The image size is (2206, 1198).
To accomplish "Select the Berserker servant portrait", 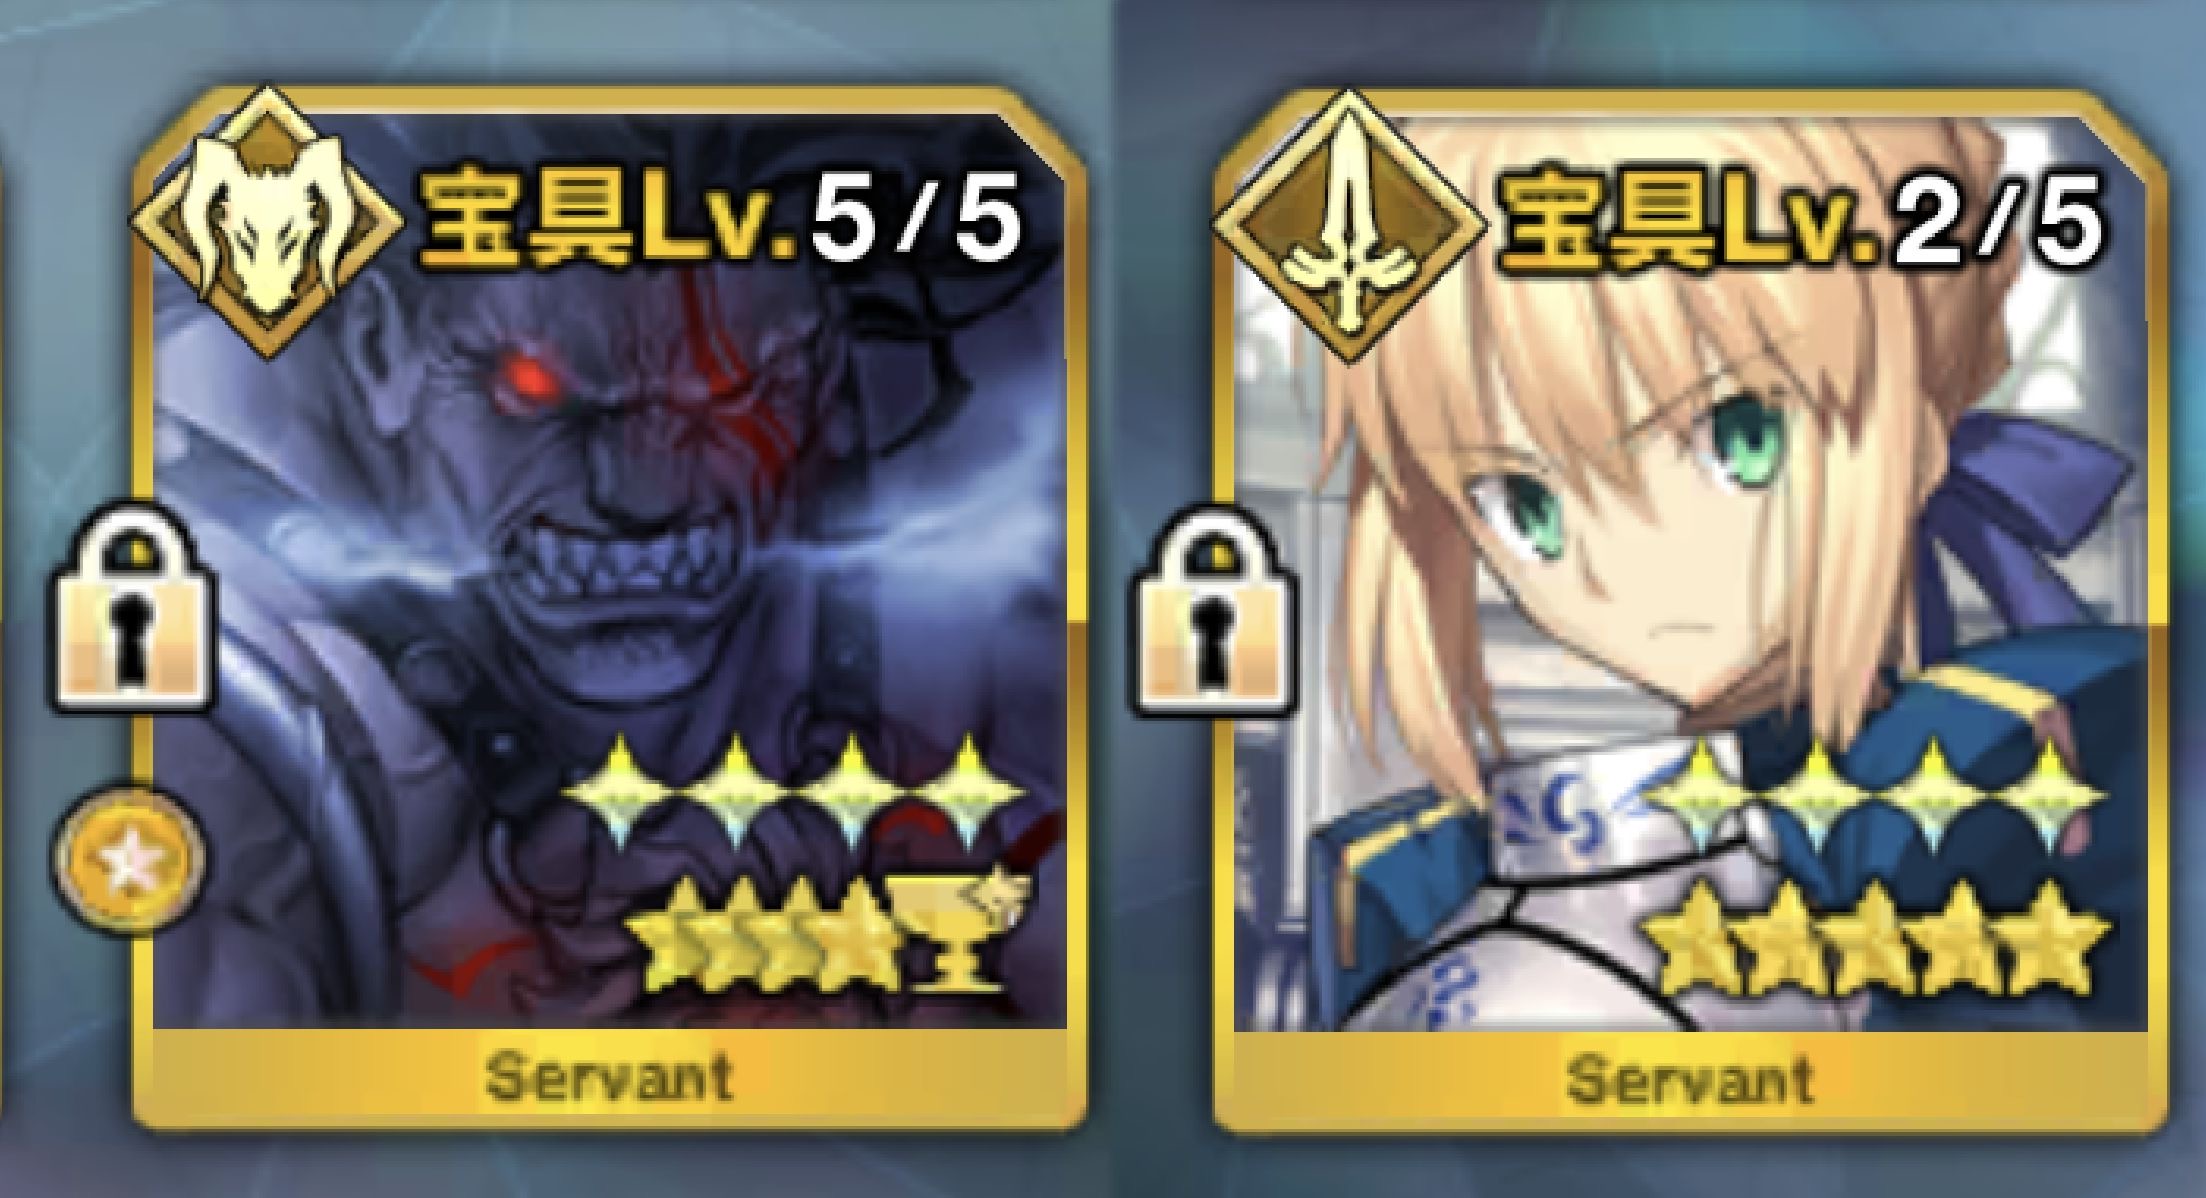I will [609, 570].
